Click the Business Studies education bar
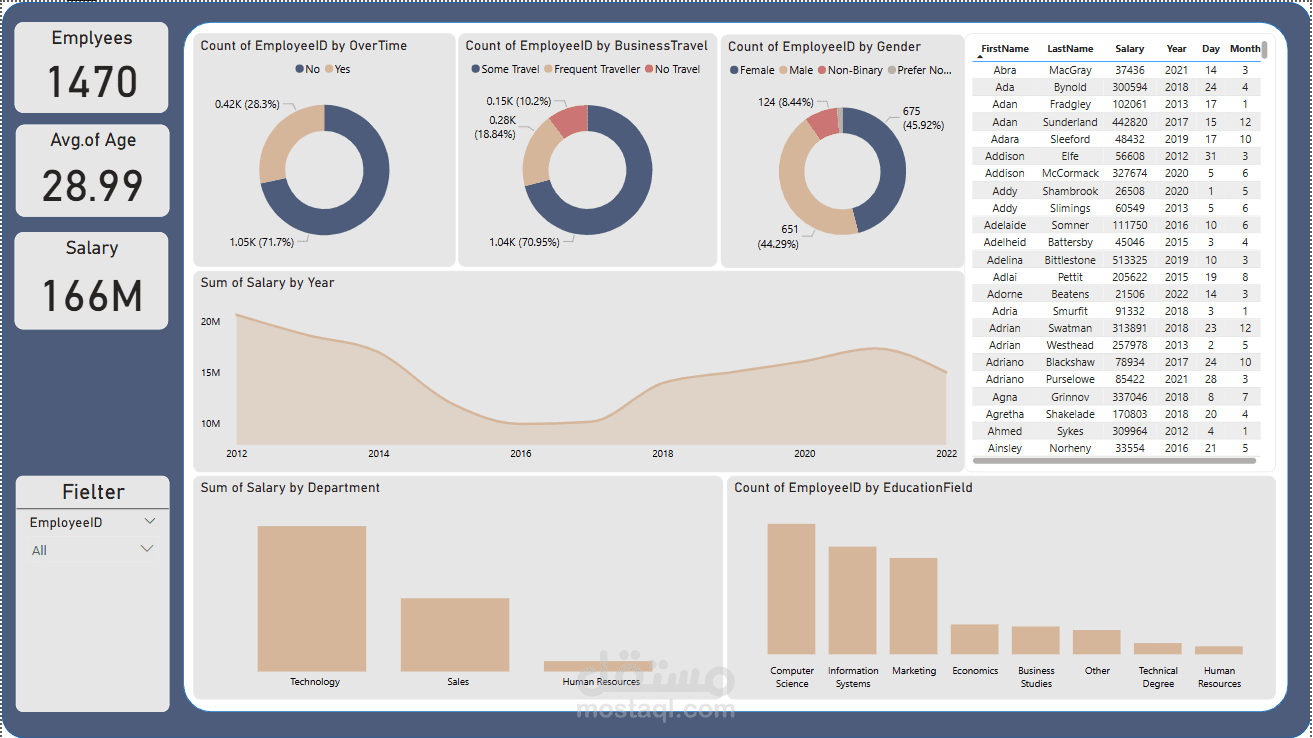This screenshot has height=738, width=1313. pyautogui.click(x=1035, y=640)
